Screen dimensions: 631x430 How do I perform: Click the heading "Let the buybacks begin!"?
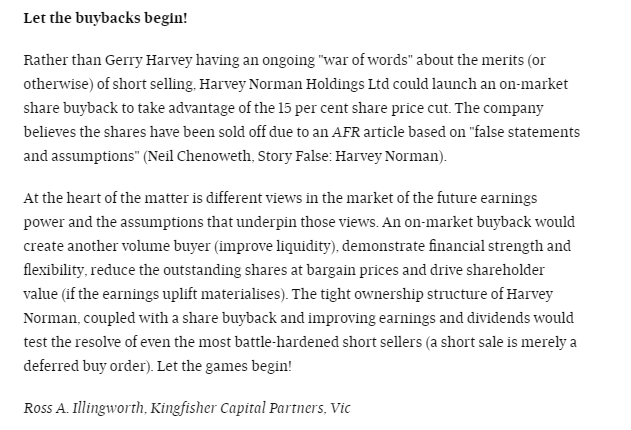[x=105, y=19]
